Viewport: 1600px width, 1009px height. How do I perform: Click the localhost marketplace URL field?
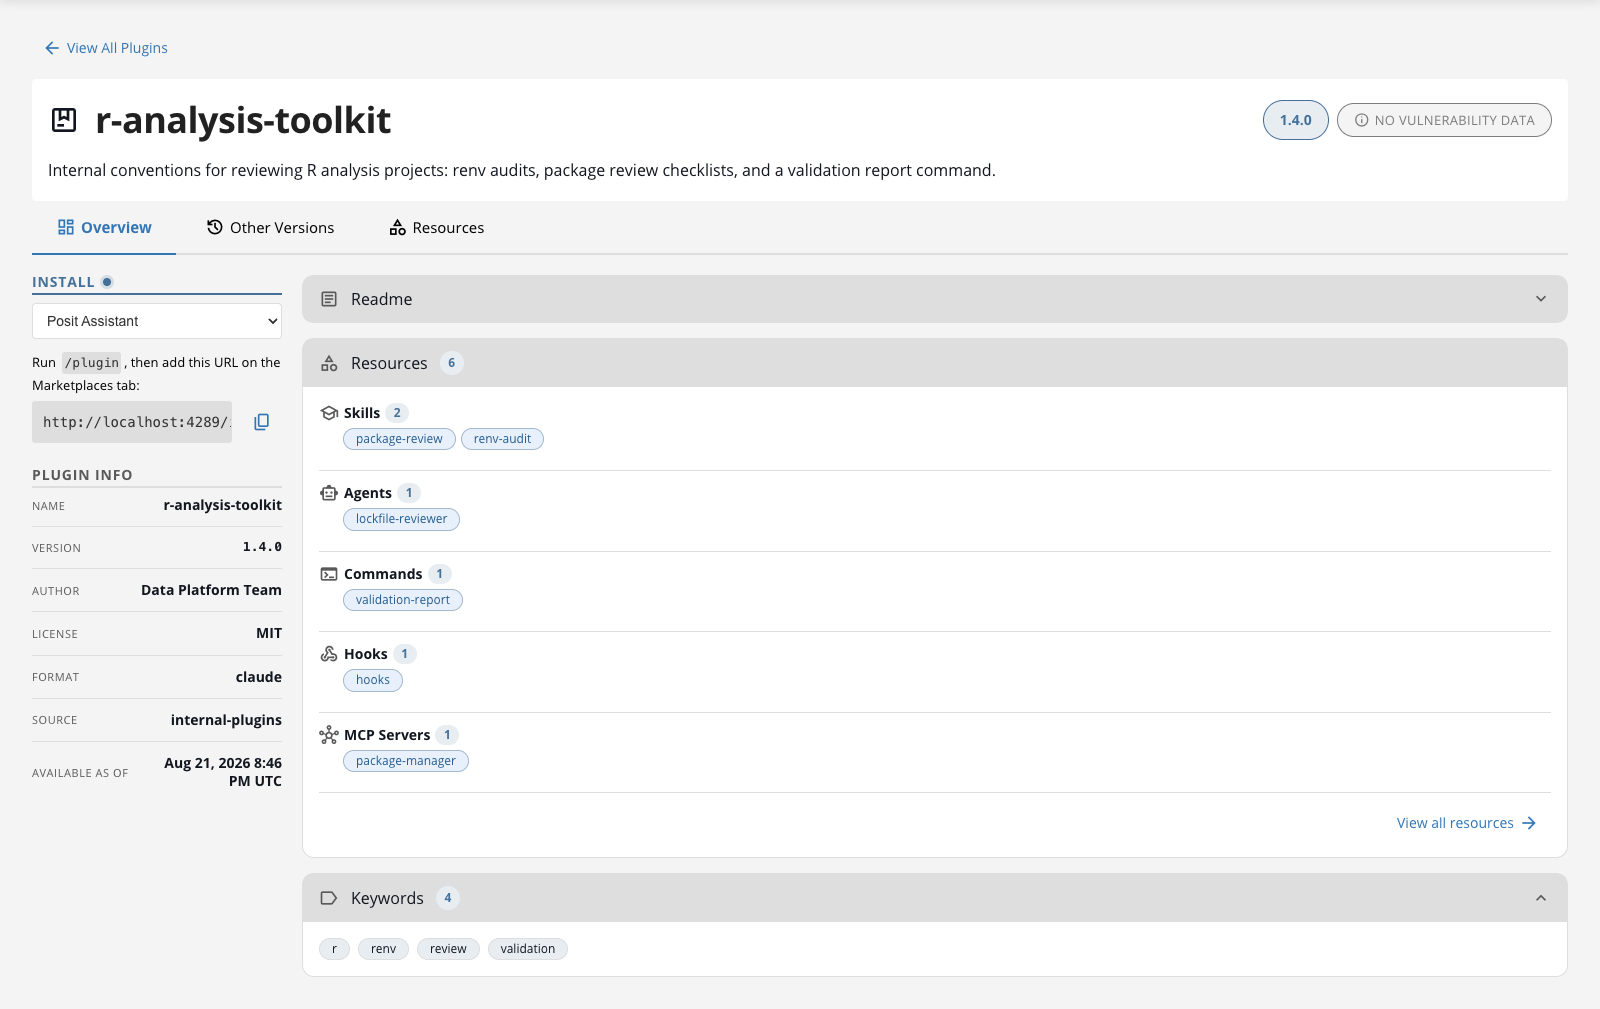tap(132, 422)
